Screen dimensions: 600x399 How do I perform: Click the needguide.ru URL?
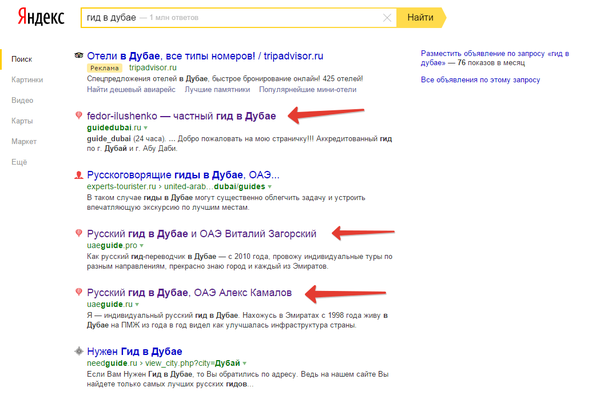pyautogui.click(x=163, y=363)
